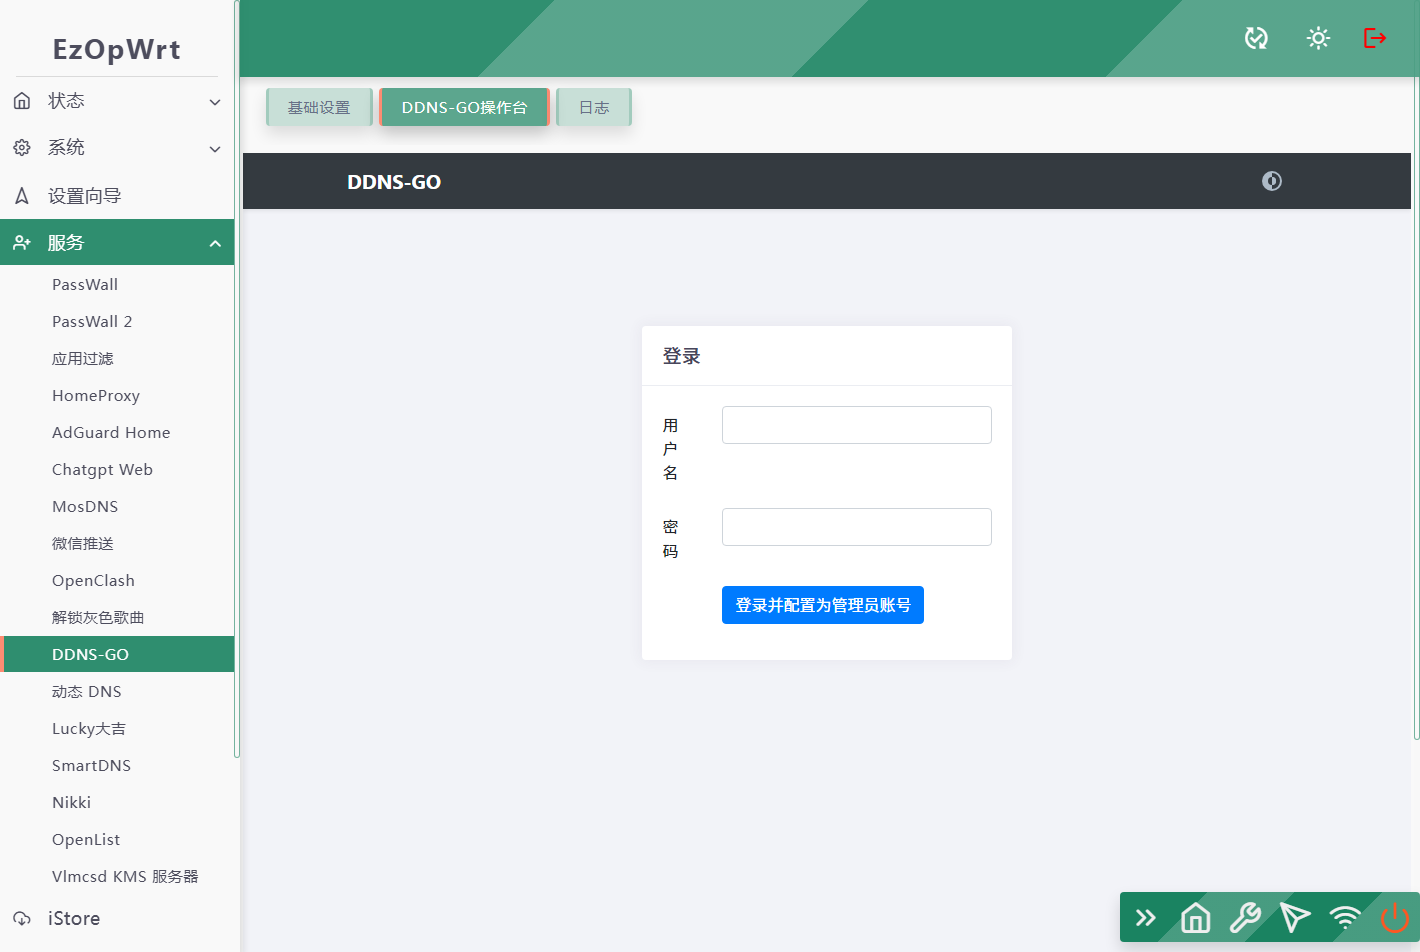Open the Wi-Fi icon in bottom toolbar
The width and height of the screenshot is (1420, 952).
tap(1345, 917)
